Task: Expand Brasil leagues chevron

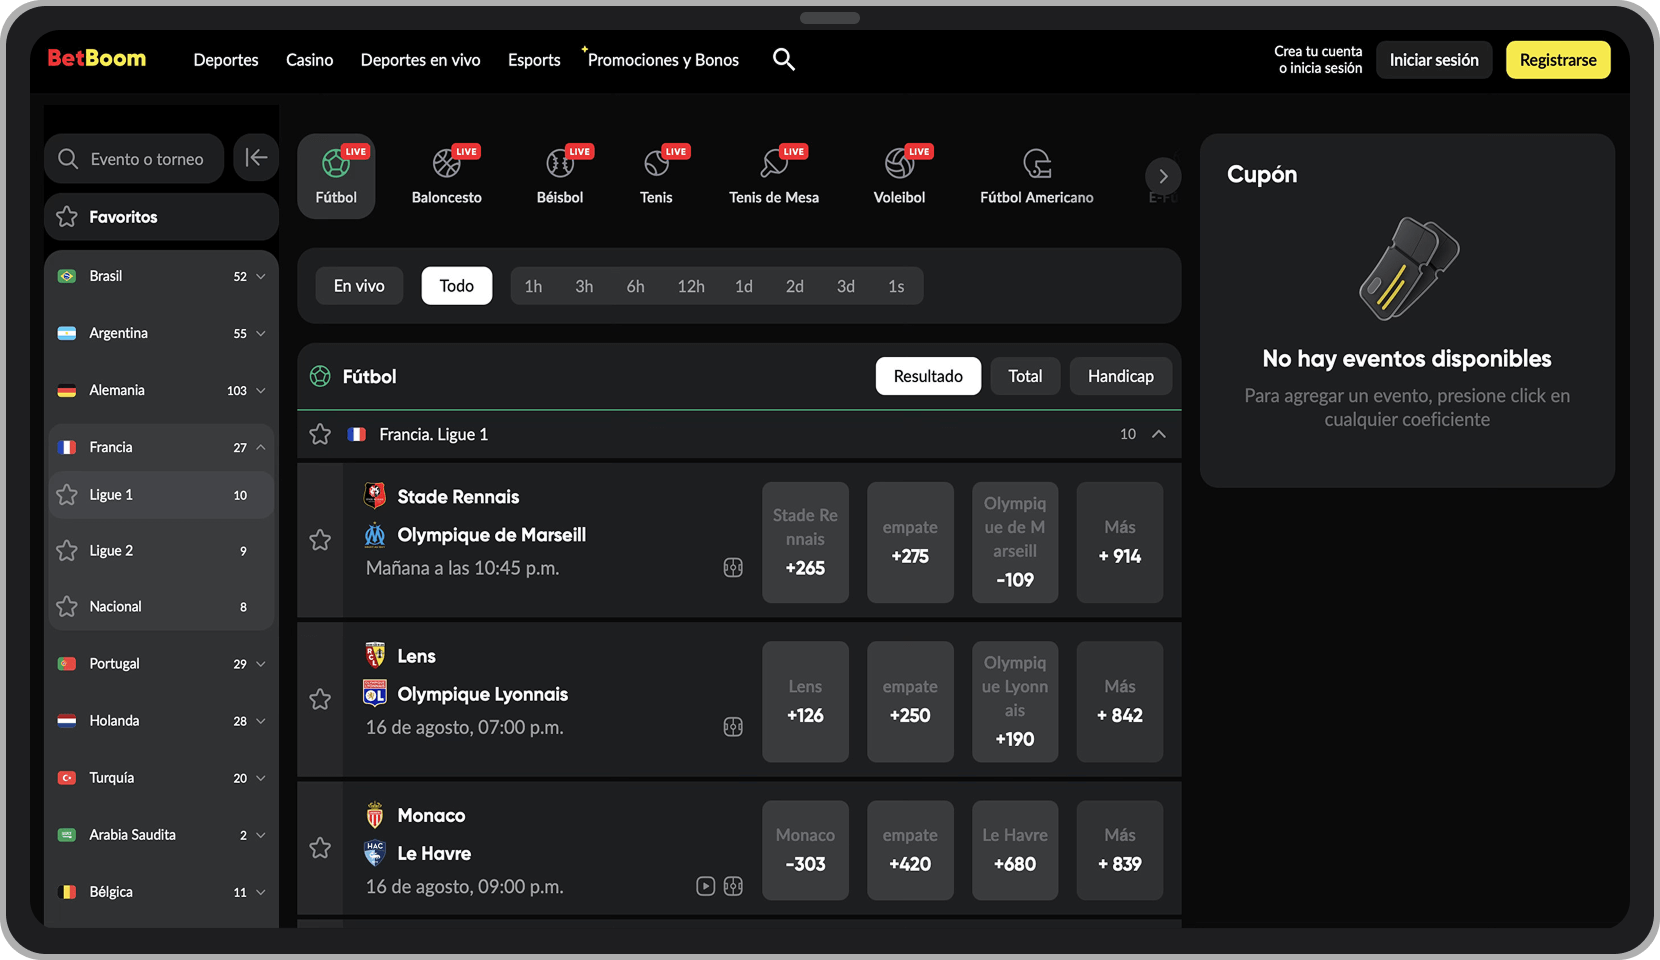Action: pyautogui.click(x=261, y=276)
